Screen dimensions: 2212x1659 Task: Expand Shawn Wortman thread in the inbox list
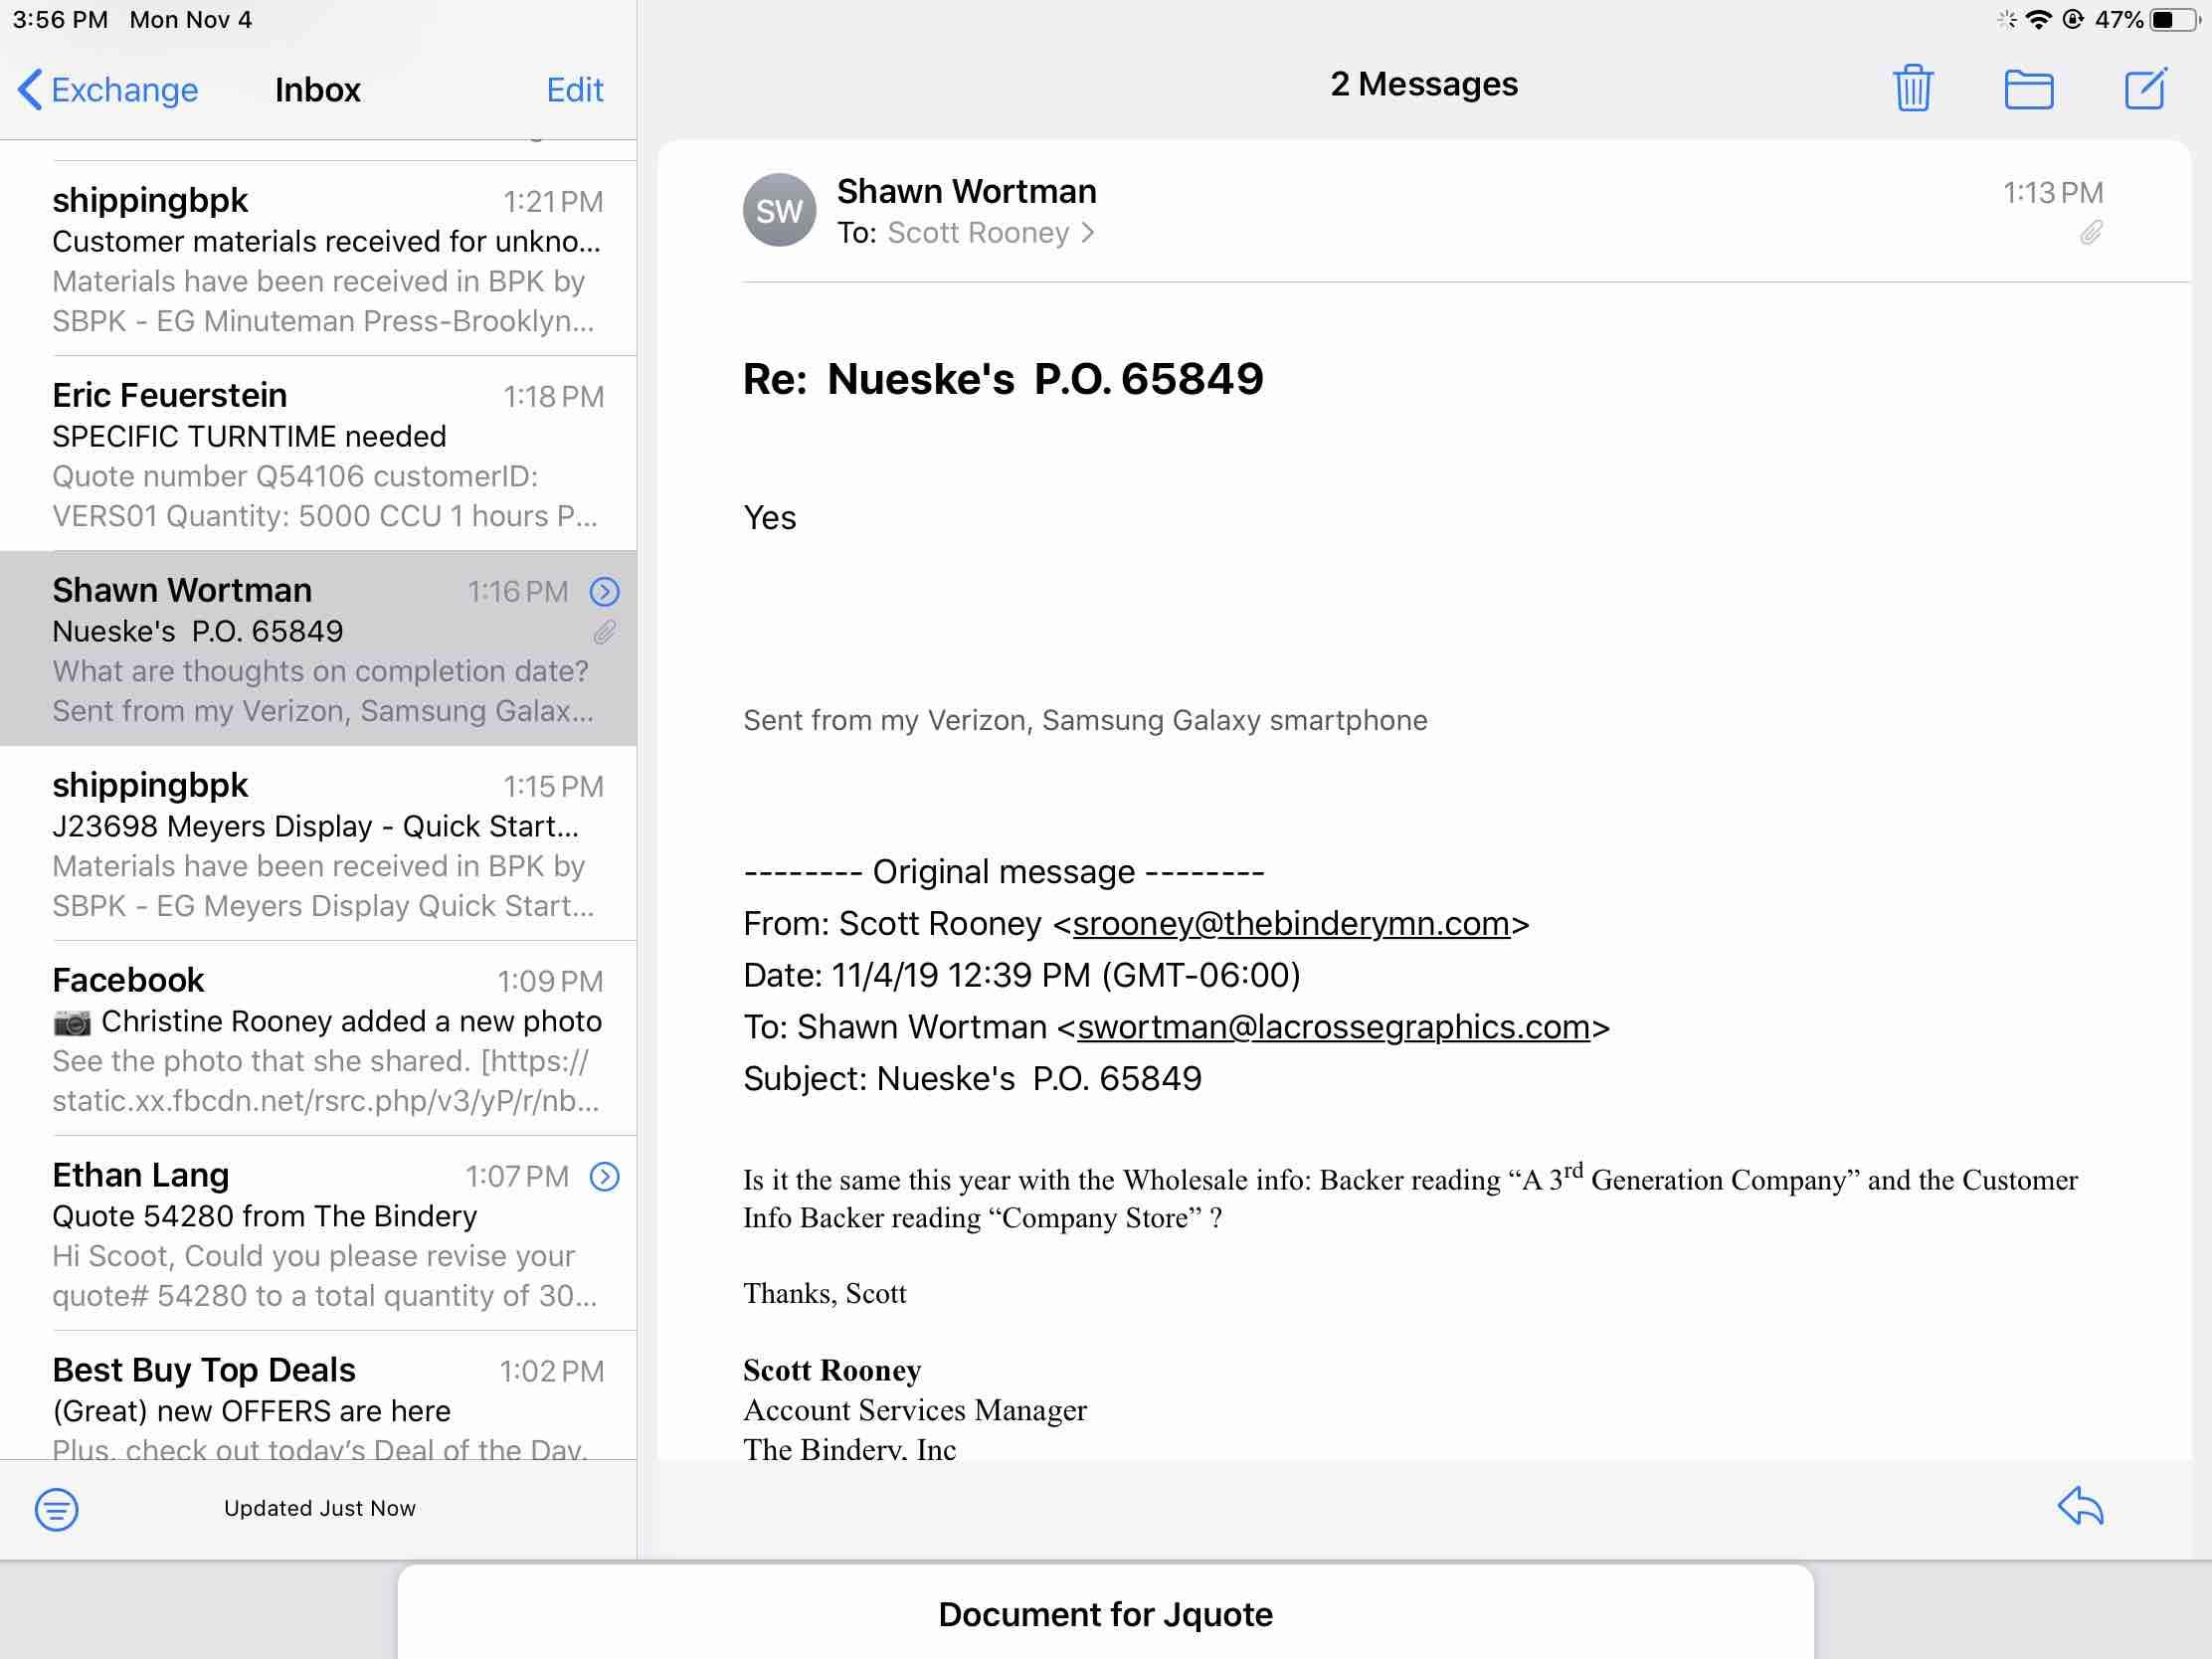pos(604,592)
